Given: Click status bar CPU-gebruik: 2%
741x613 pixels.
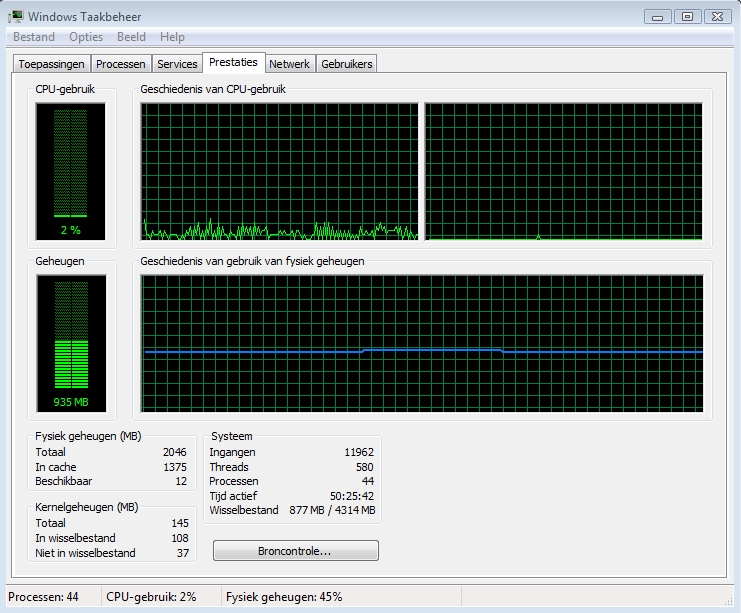Looking at the screenshot, I should click(x=151, y=597).
